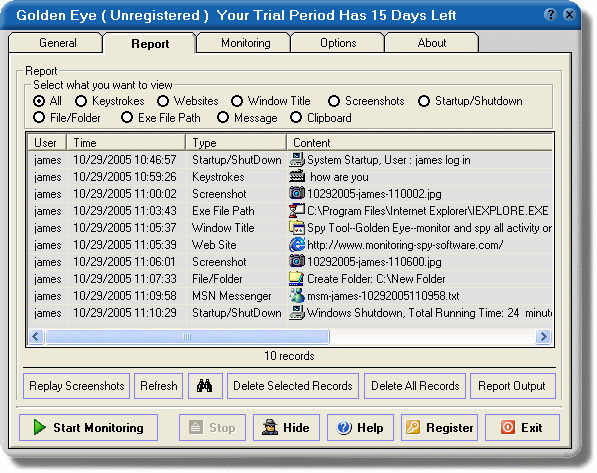Select the Window Title type cell
597x473 pixels.
[223, 228]
